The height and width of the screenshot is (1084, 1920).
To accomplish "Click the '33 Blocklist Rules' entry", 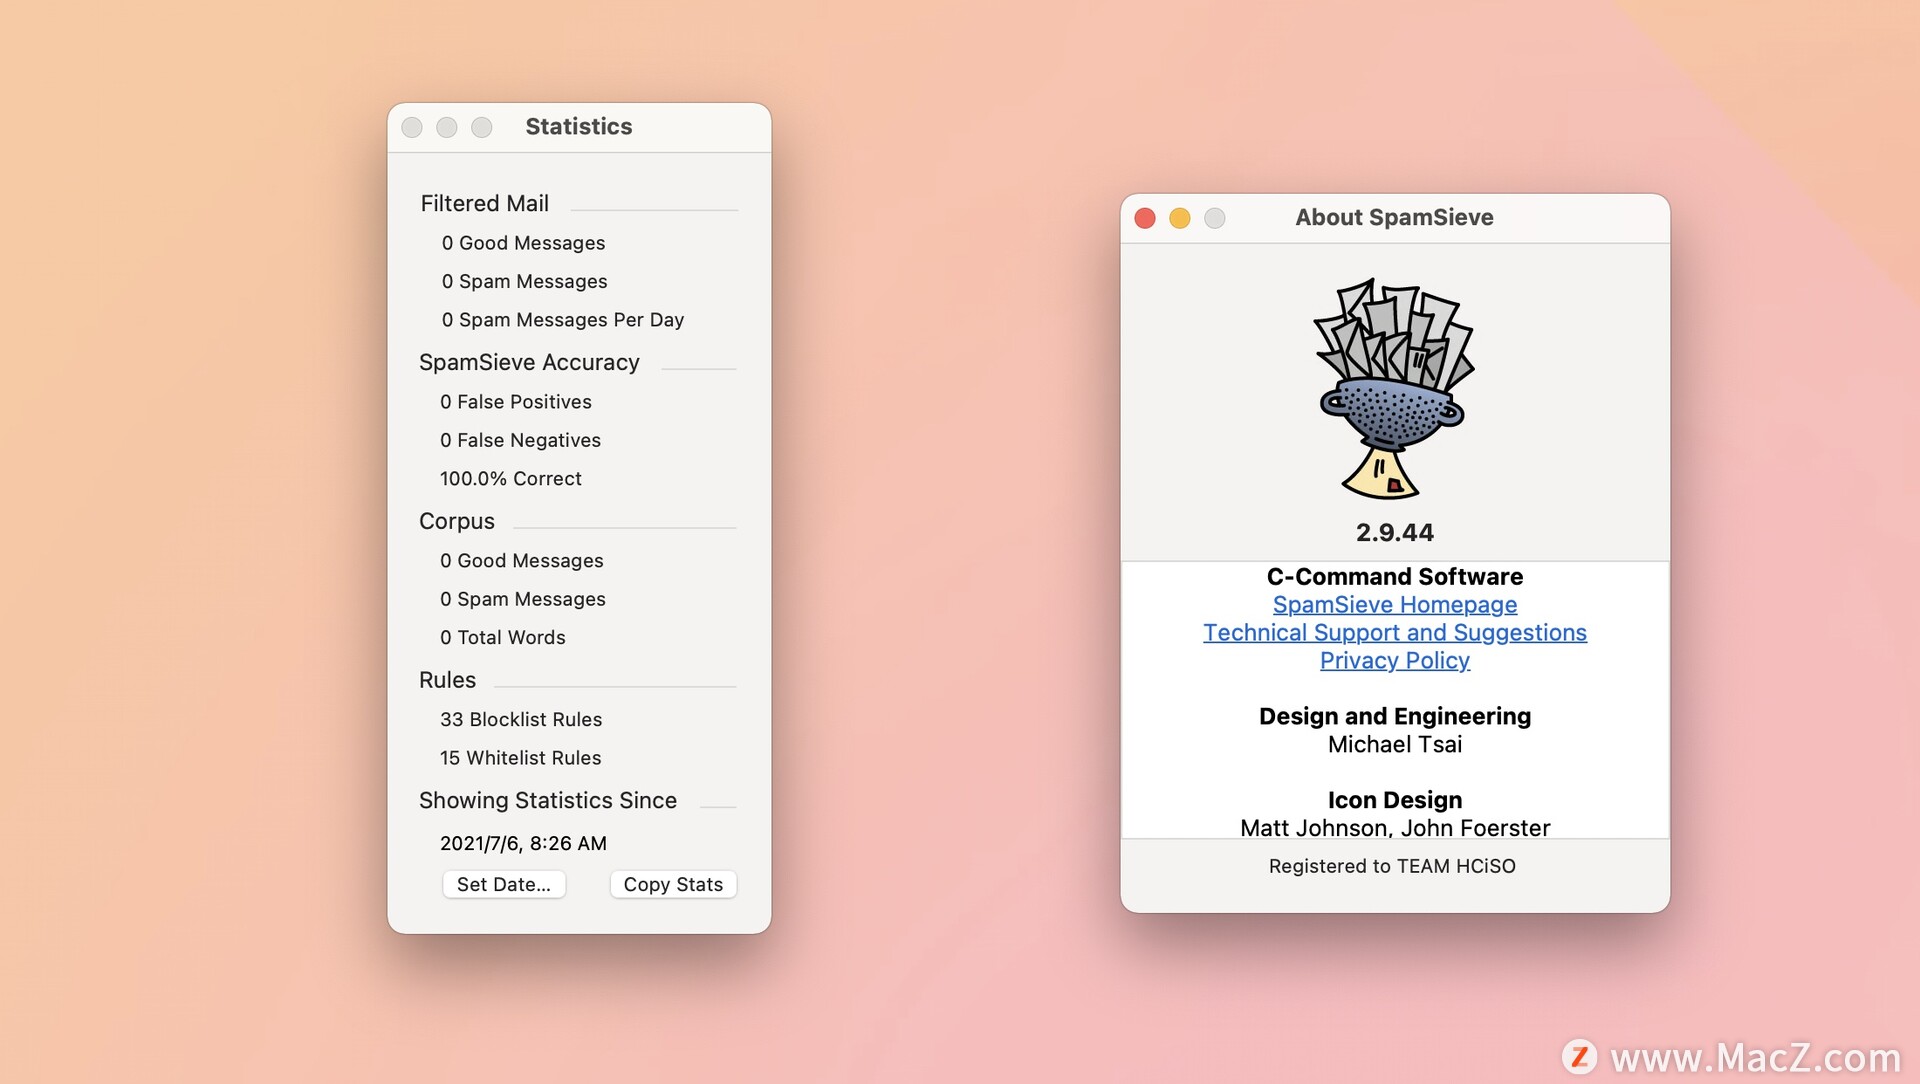I will point(521,719).
